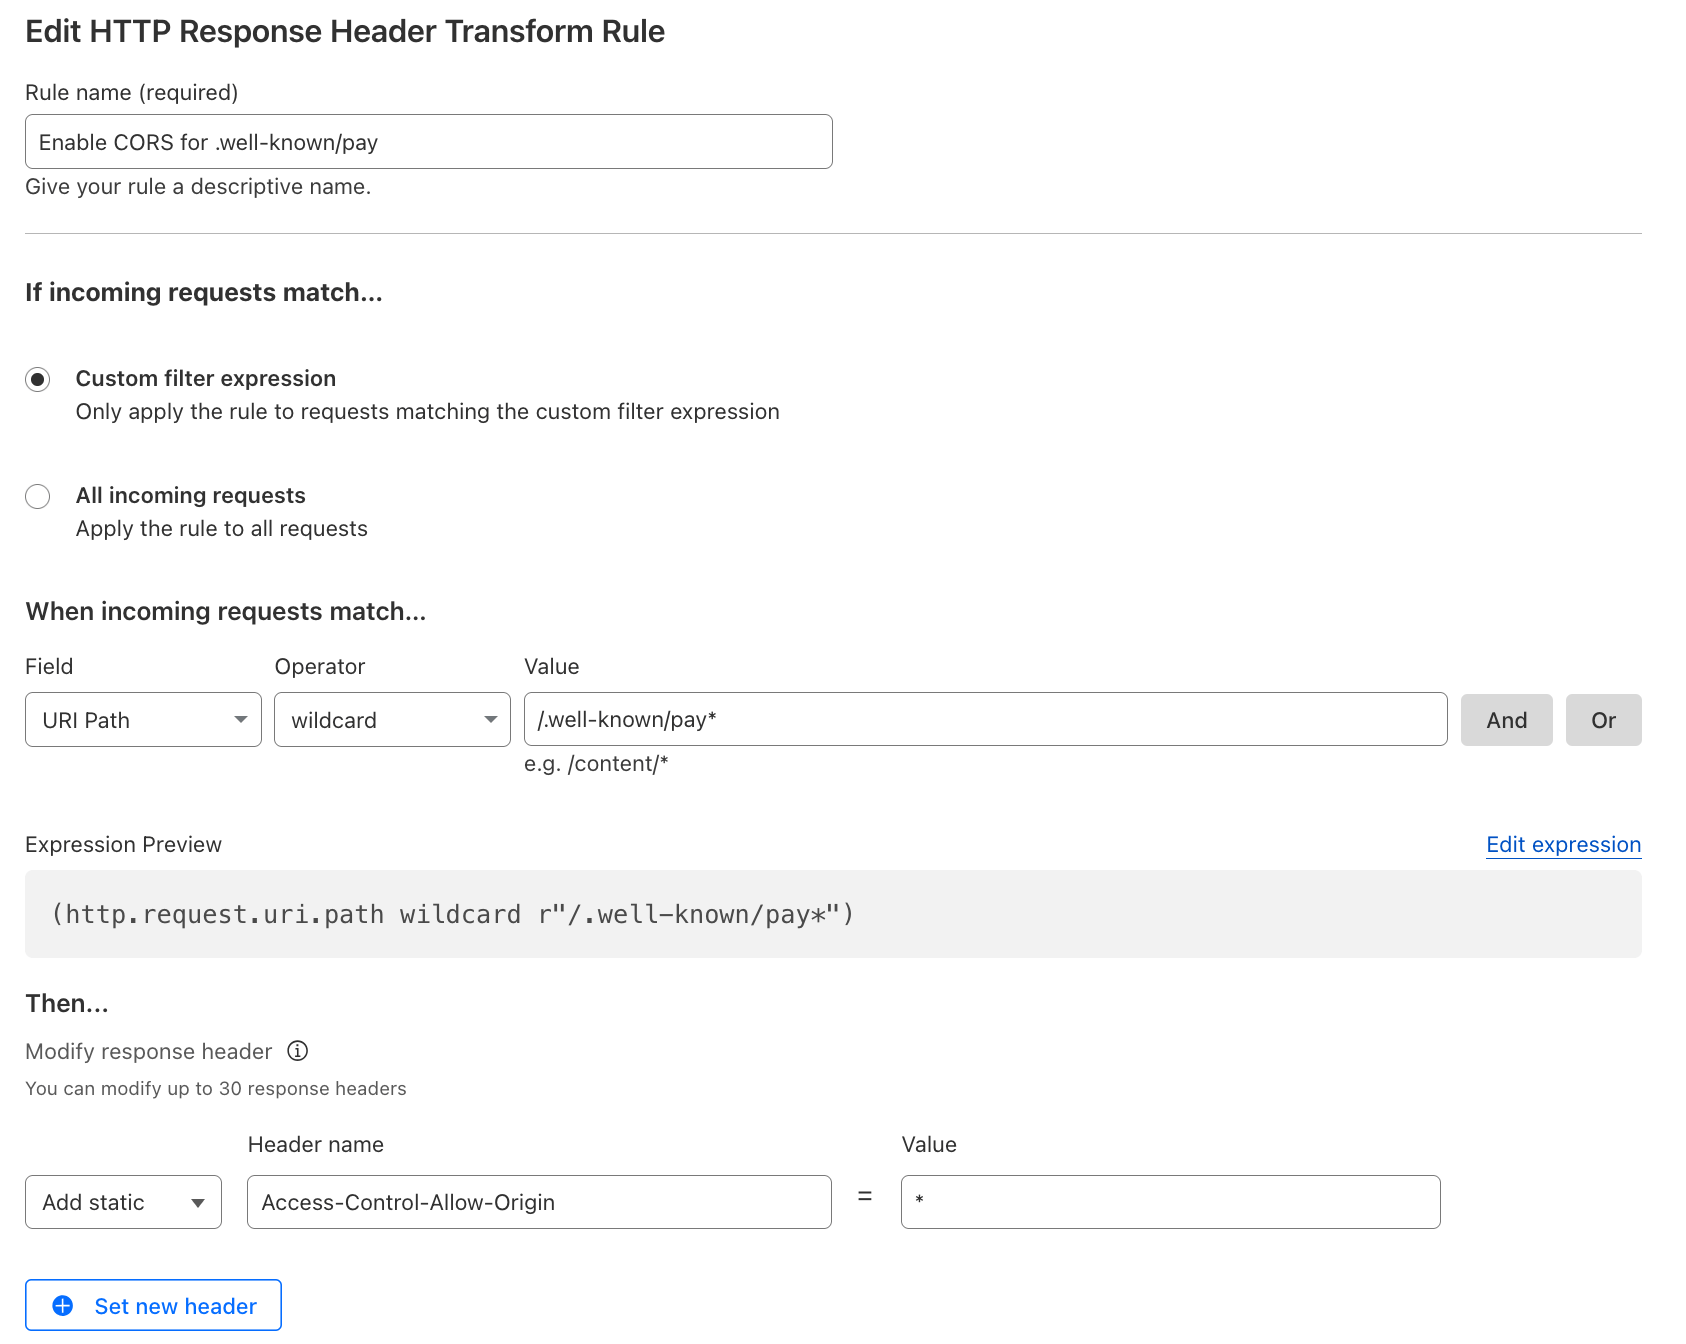The width and height of the screenshot is (1686, 1344).
Task: Click the Edit expression link
Action: (x=1563, y=845)
